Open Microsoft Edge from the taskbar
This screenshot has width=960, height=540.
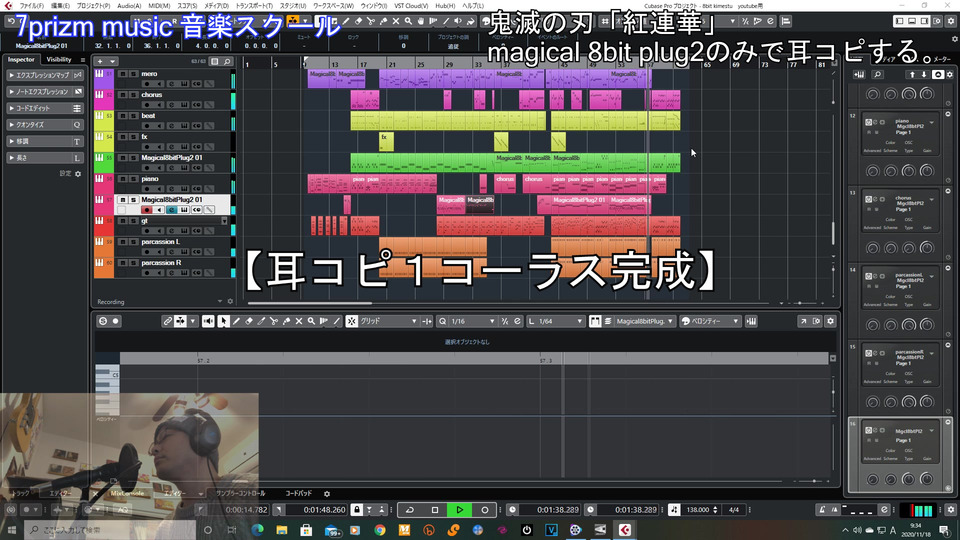(257, 530)
